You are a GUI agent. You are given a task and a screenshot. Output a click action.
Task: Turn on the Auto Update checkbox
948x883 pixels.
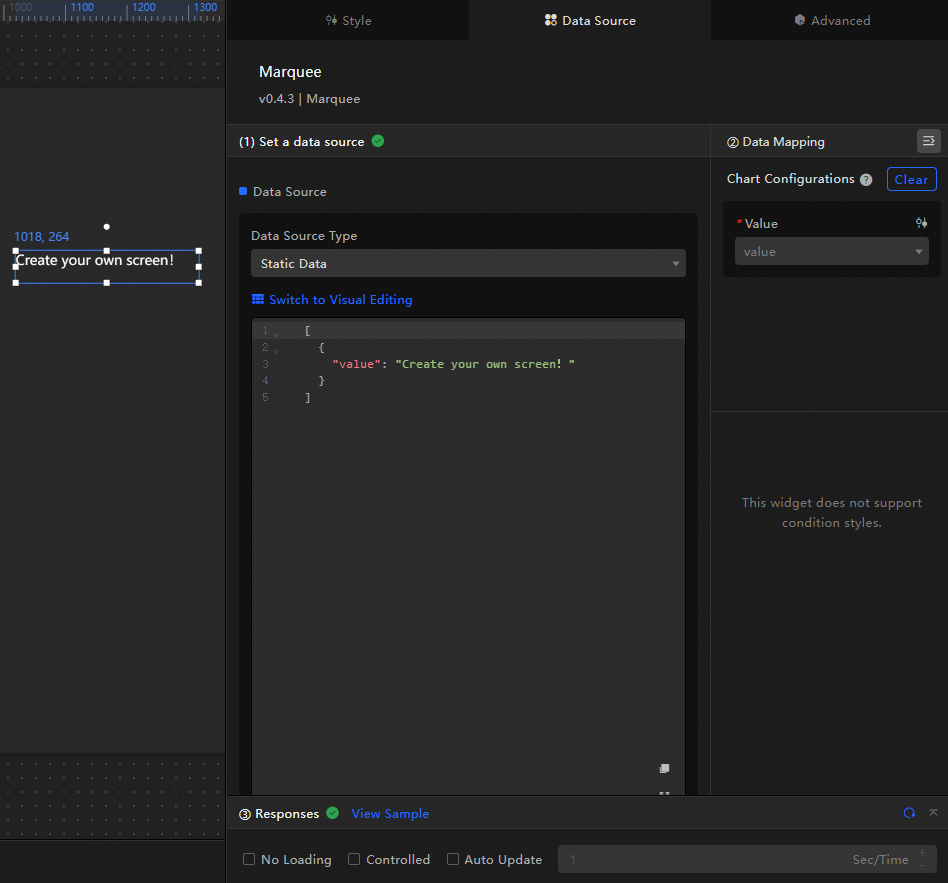(x=453, y=859)
